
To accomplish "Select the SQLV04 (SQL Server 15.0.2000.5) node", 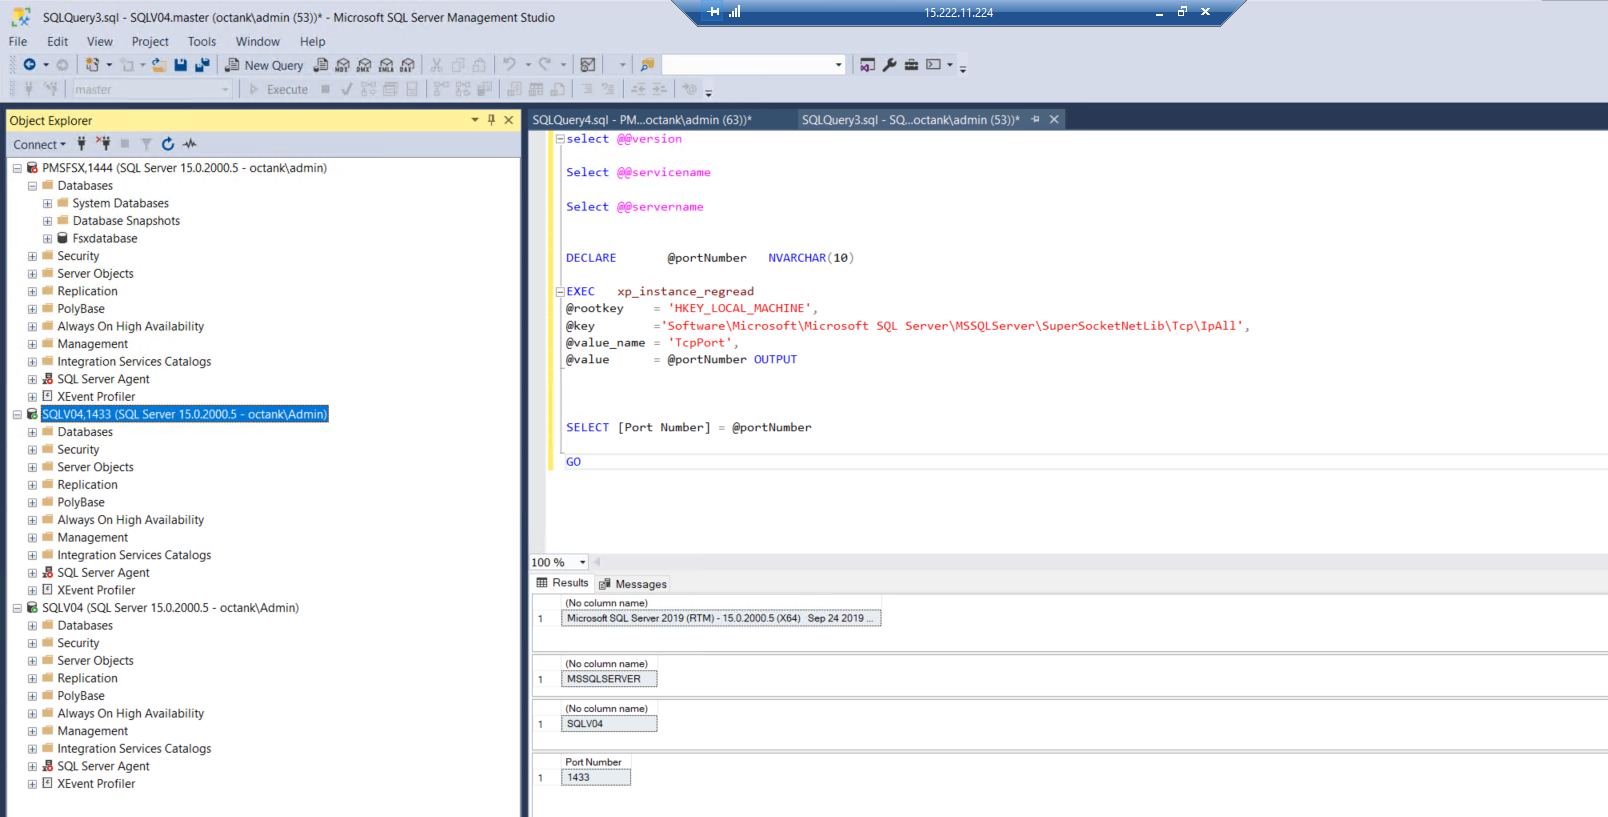I will pyautogui.click(x=170, y=608).
